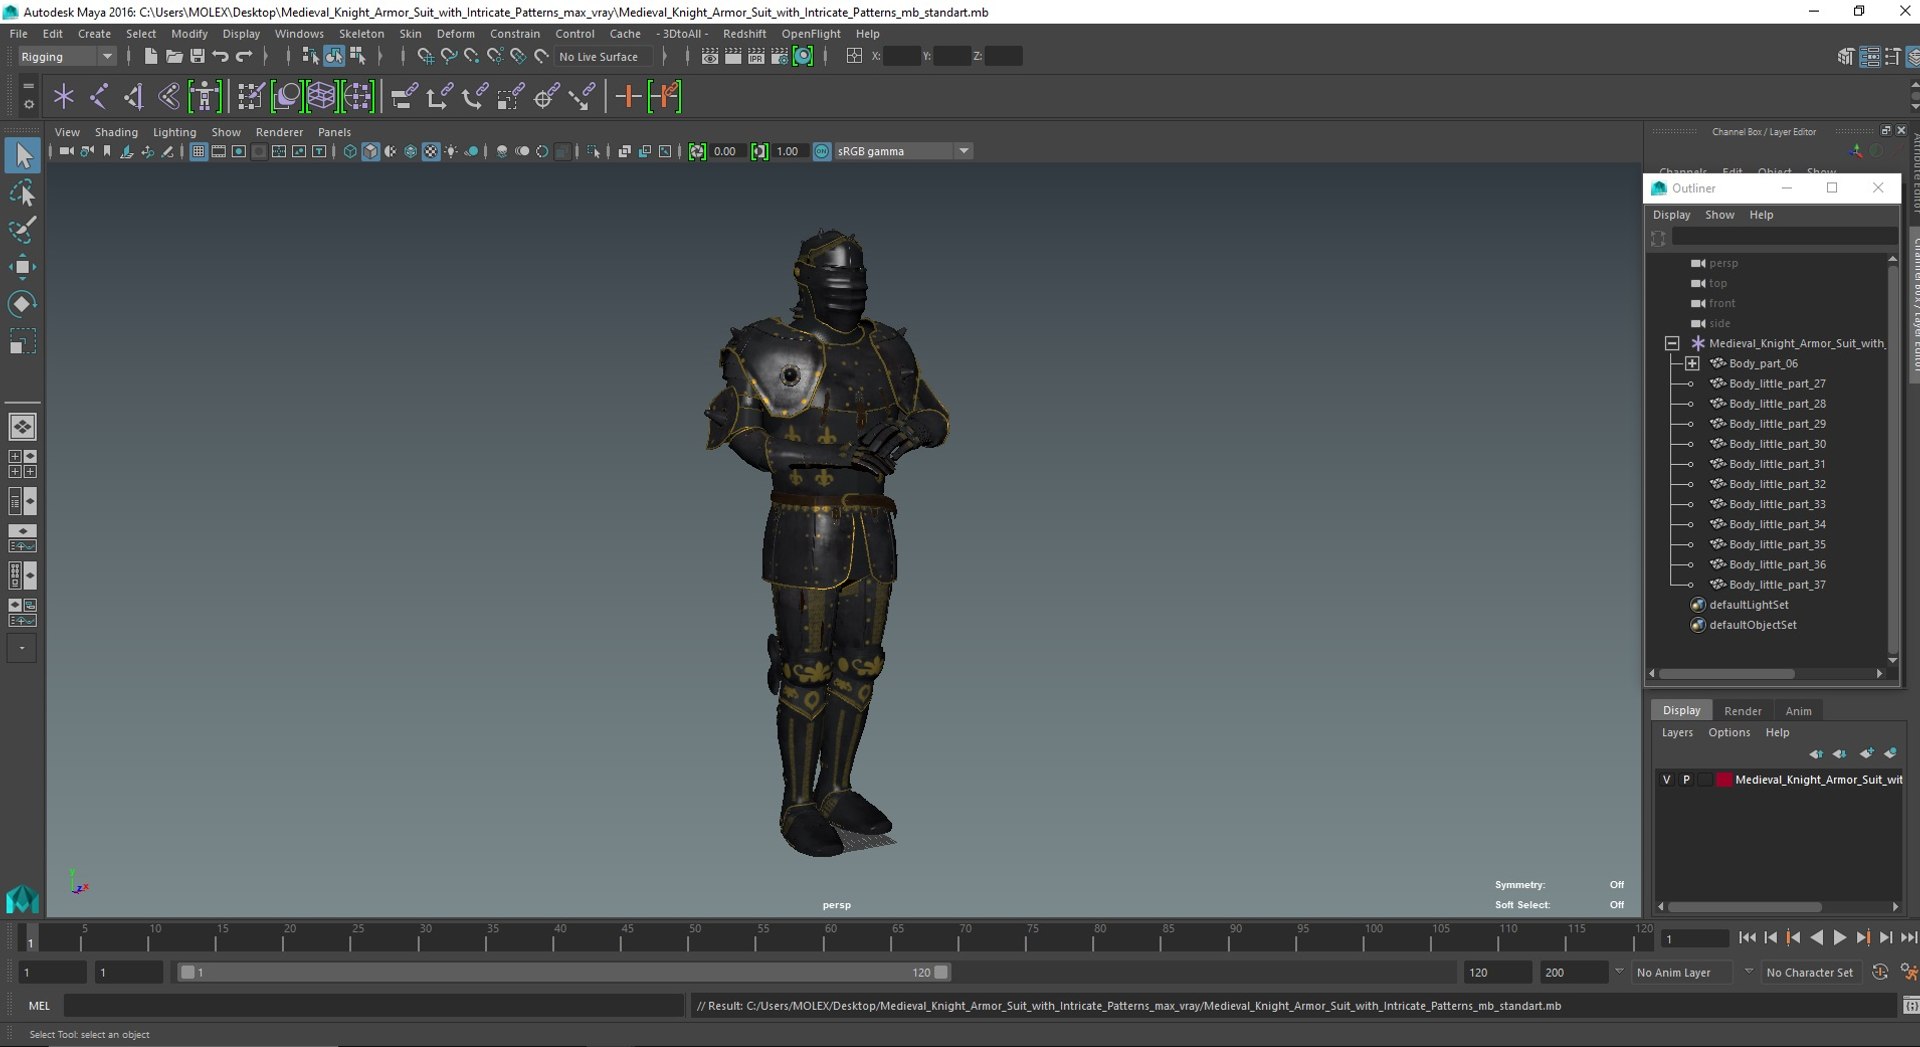Click the Save Scene icon
Viewport: 1920px width, 1047px height.
[197, 56]
